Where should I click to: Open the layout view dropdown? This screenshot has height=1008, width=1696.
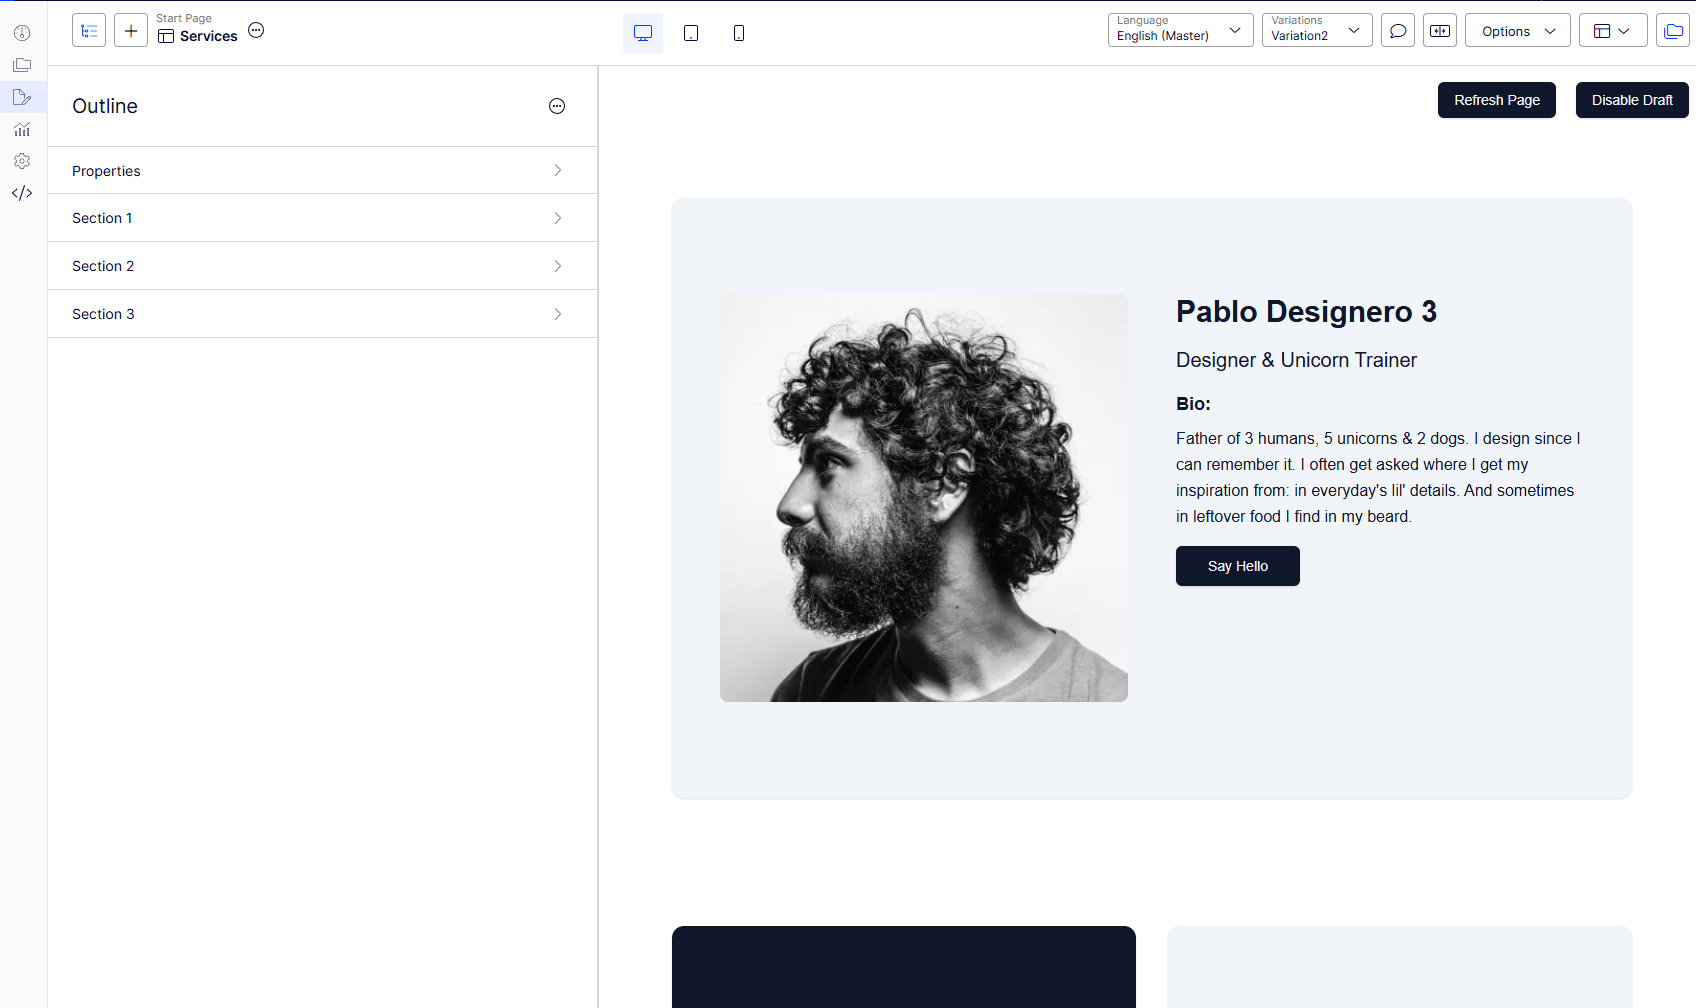(1613, 30)
